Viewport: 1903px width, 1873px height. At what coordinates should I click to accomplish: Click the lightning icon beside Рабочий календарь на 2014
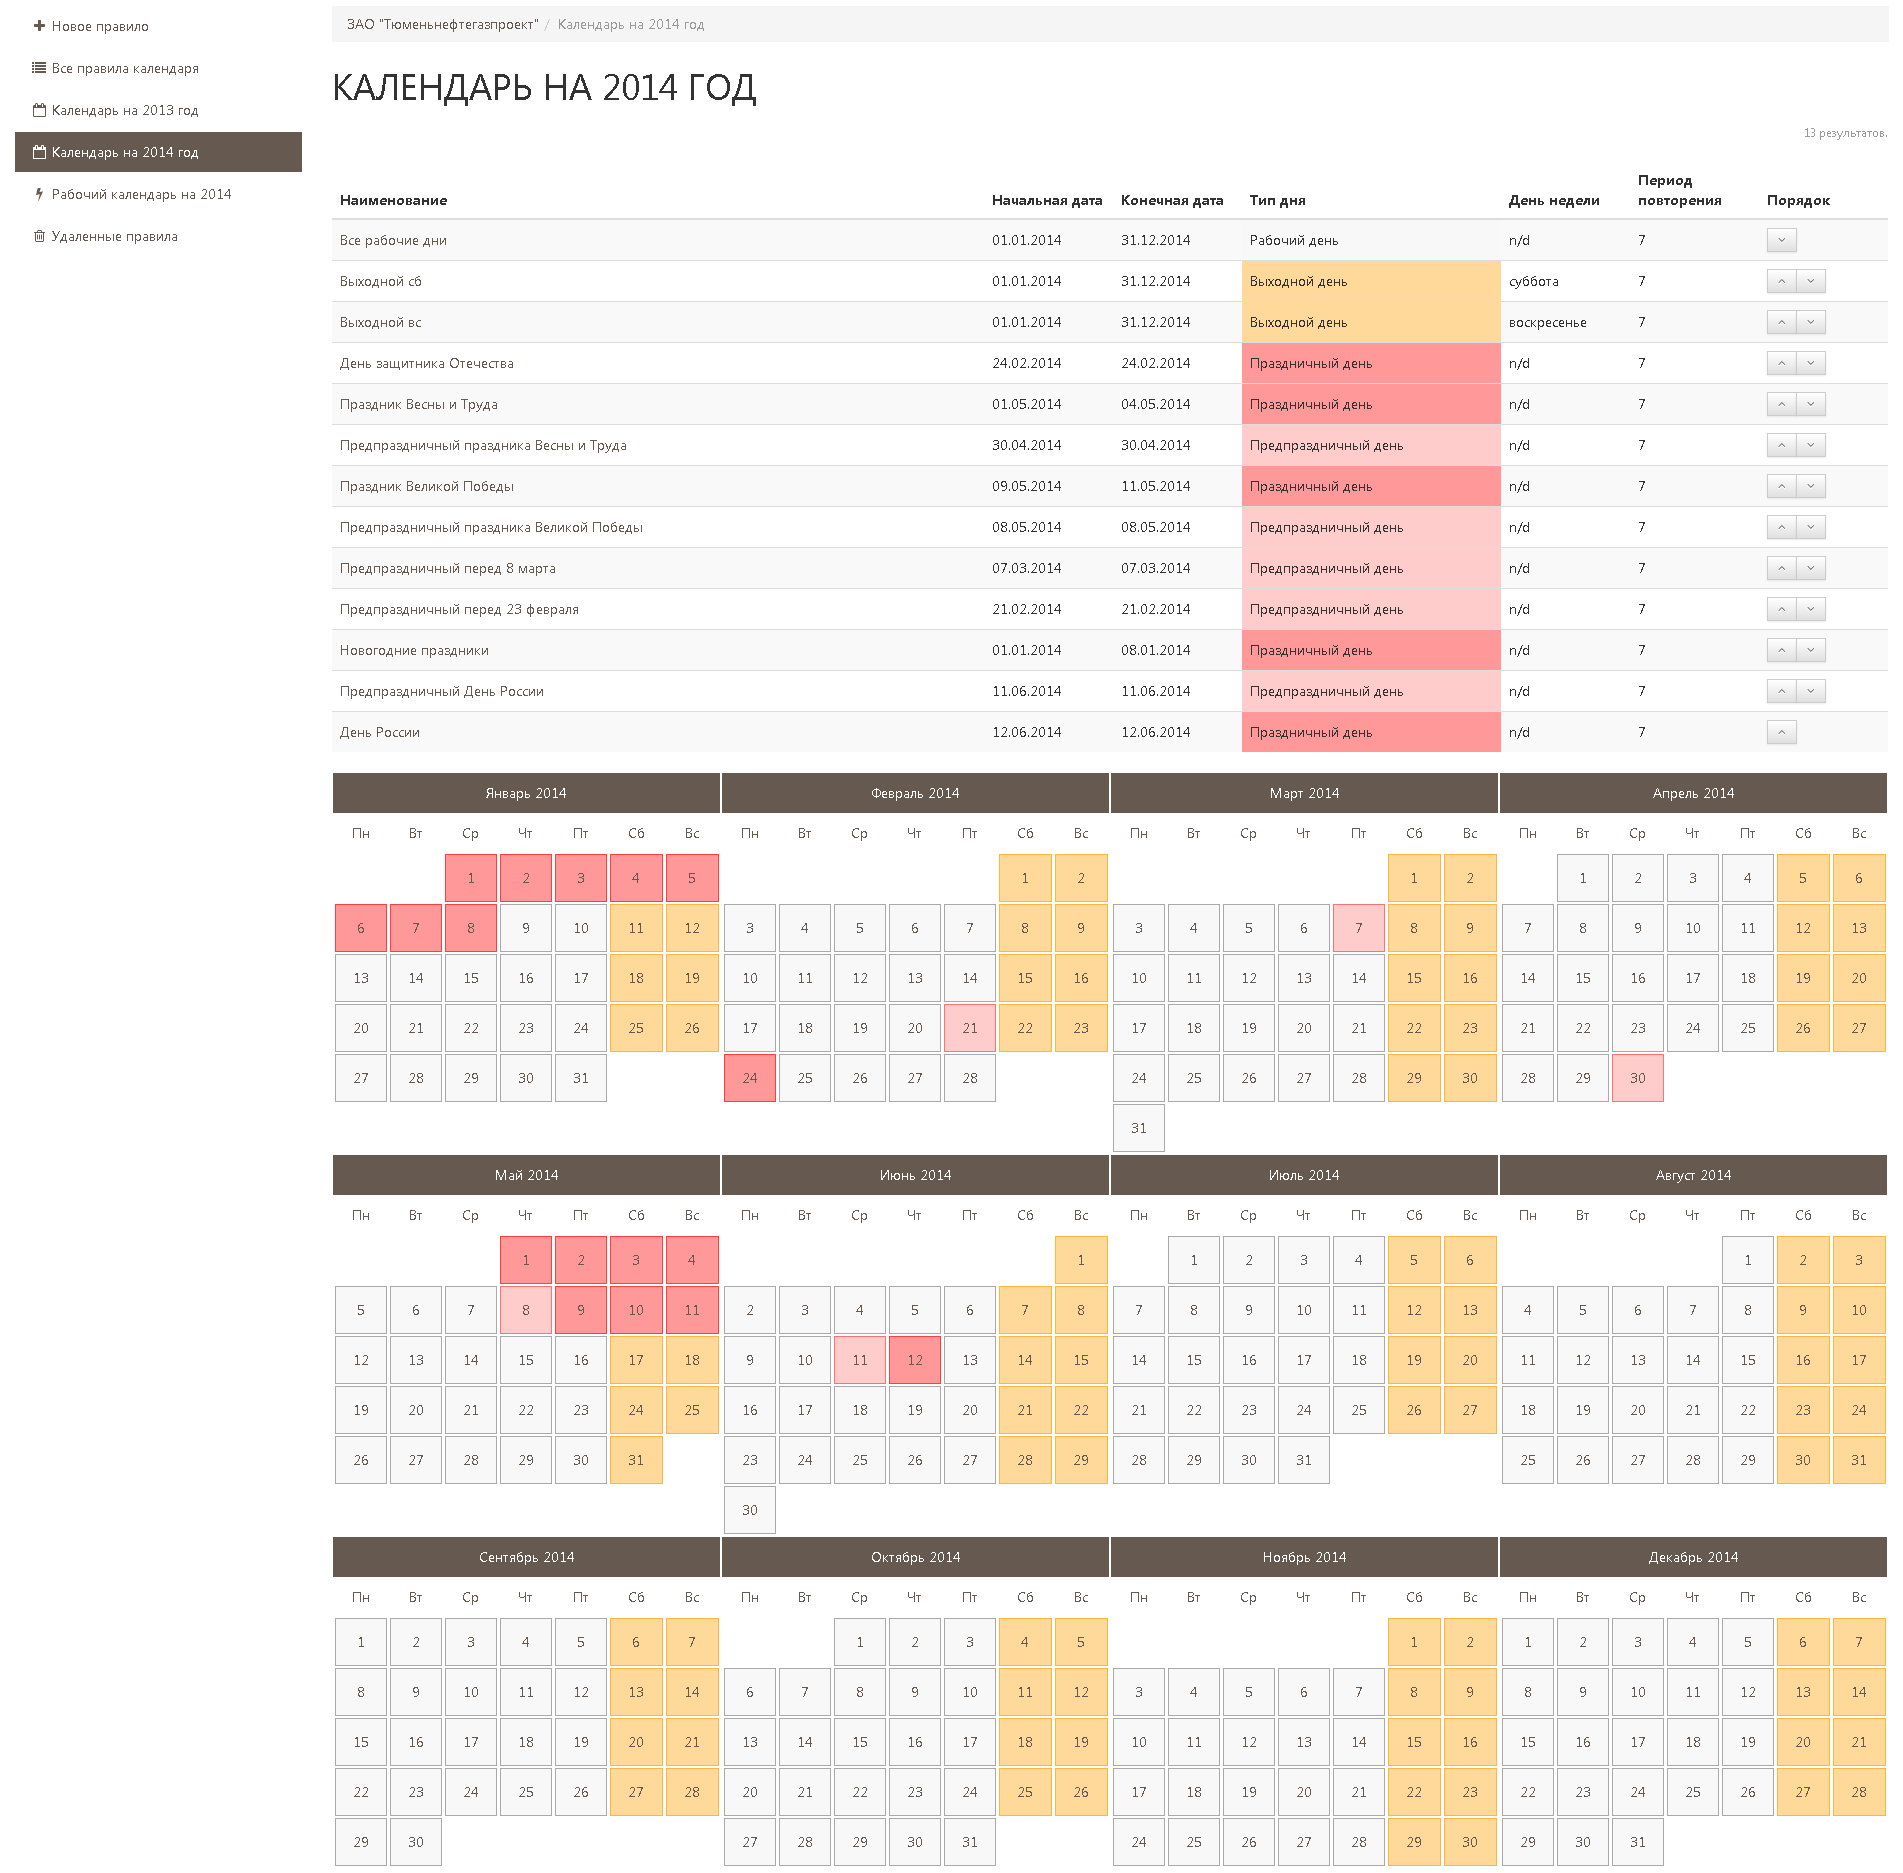39,194
